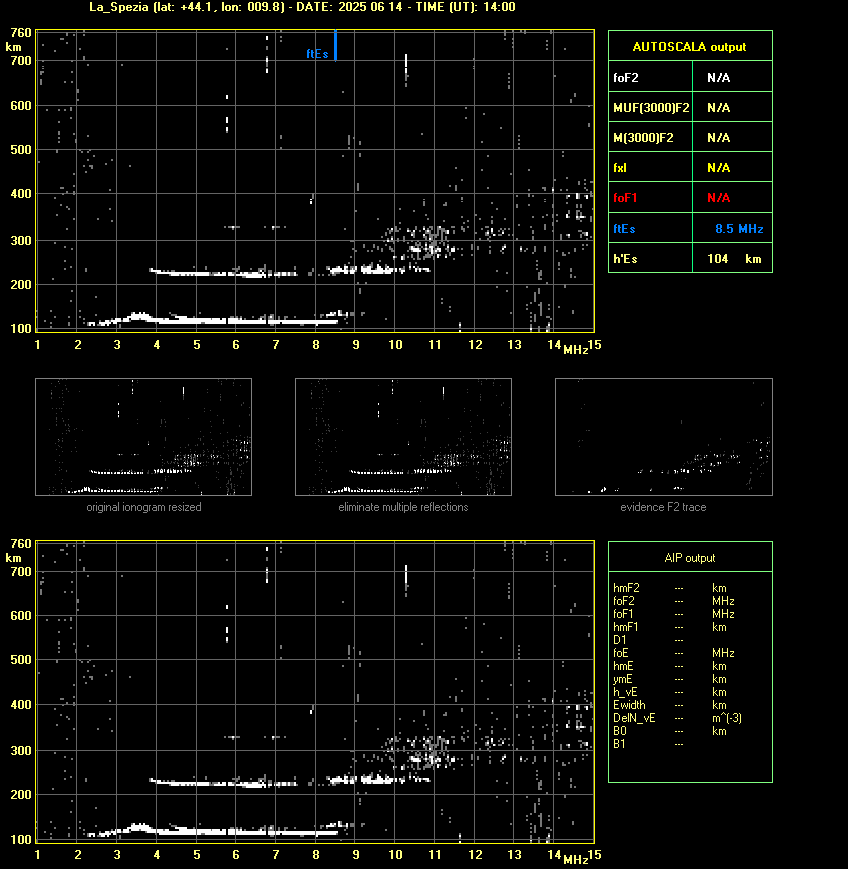Click the 'AIP output' header
This screenshot has width=848, height=869.
(x=689, y=558)
